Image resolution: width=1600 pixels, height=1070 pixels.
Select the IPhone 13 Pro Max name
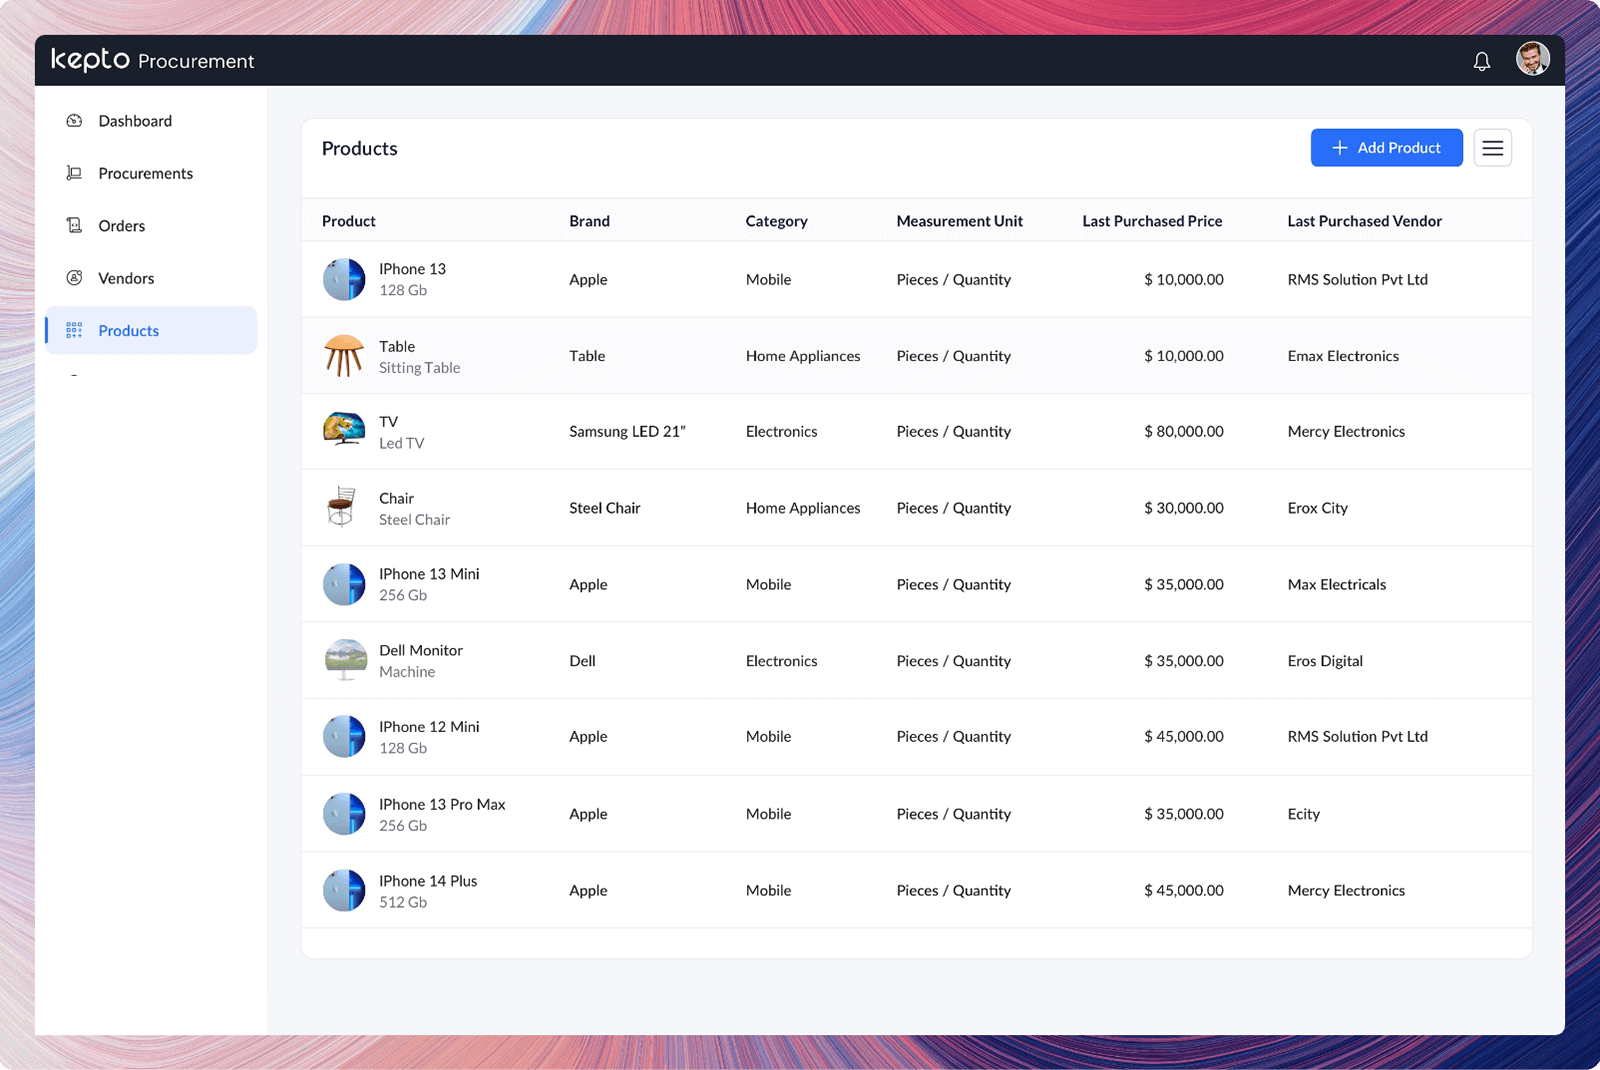(x=442, y=804)
